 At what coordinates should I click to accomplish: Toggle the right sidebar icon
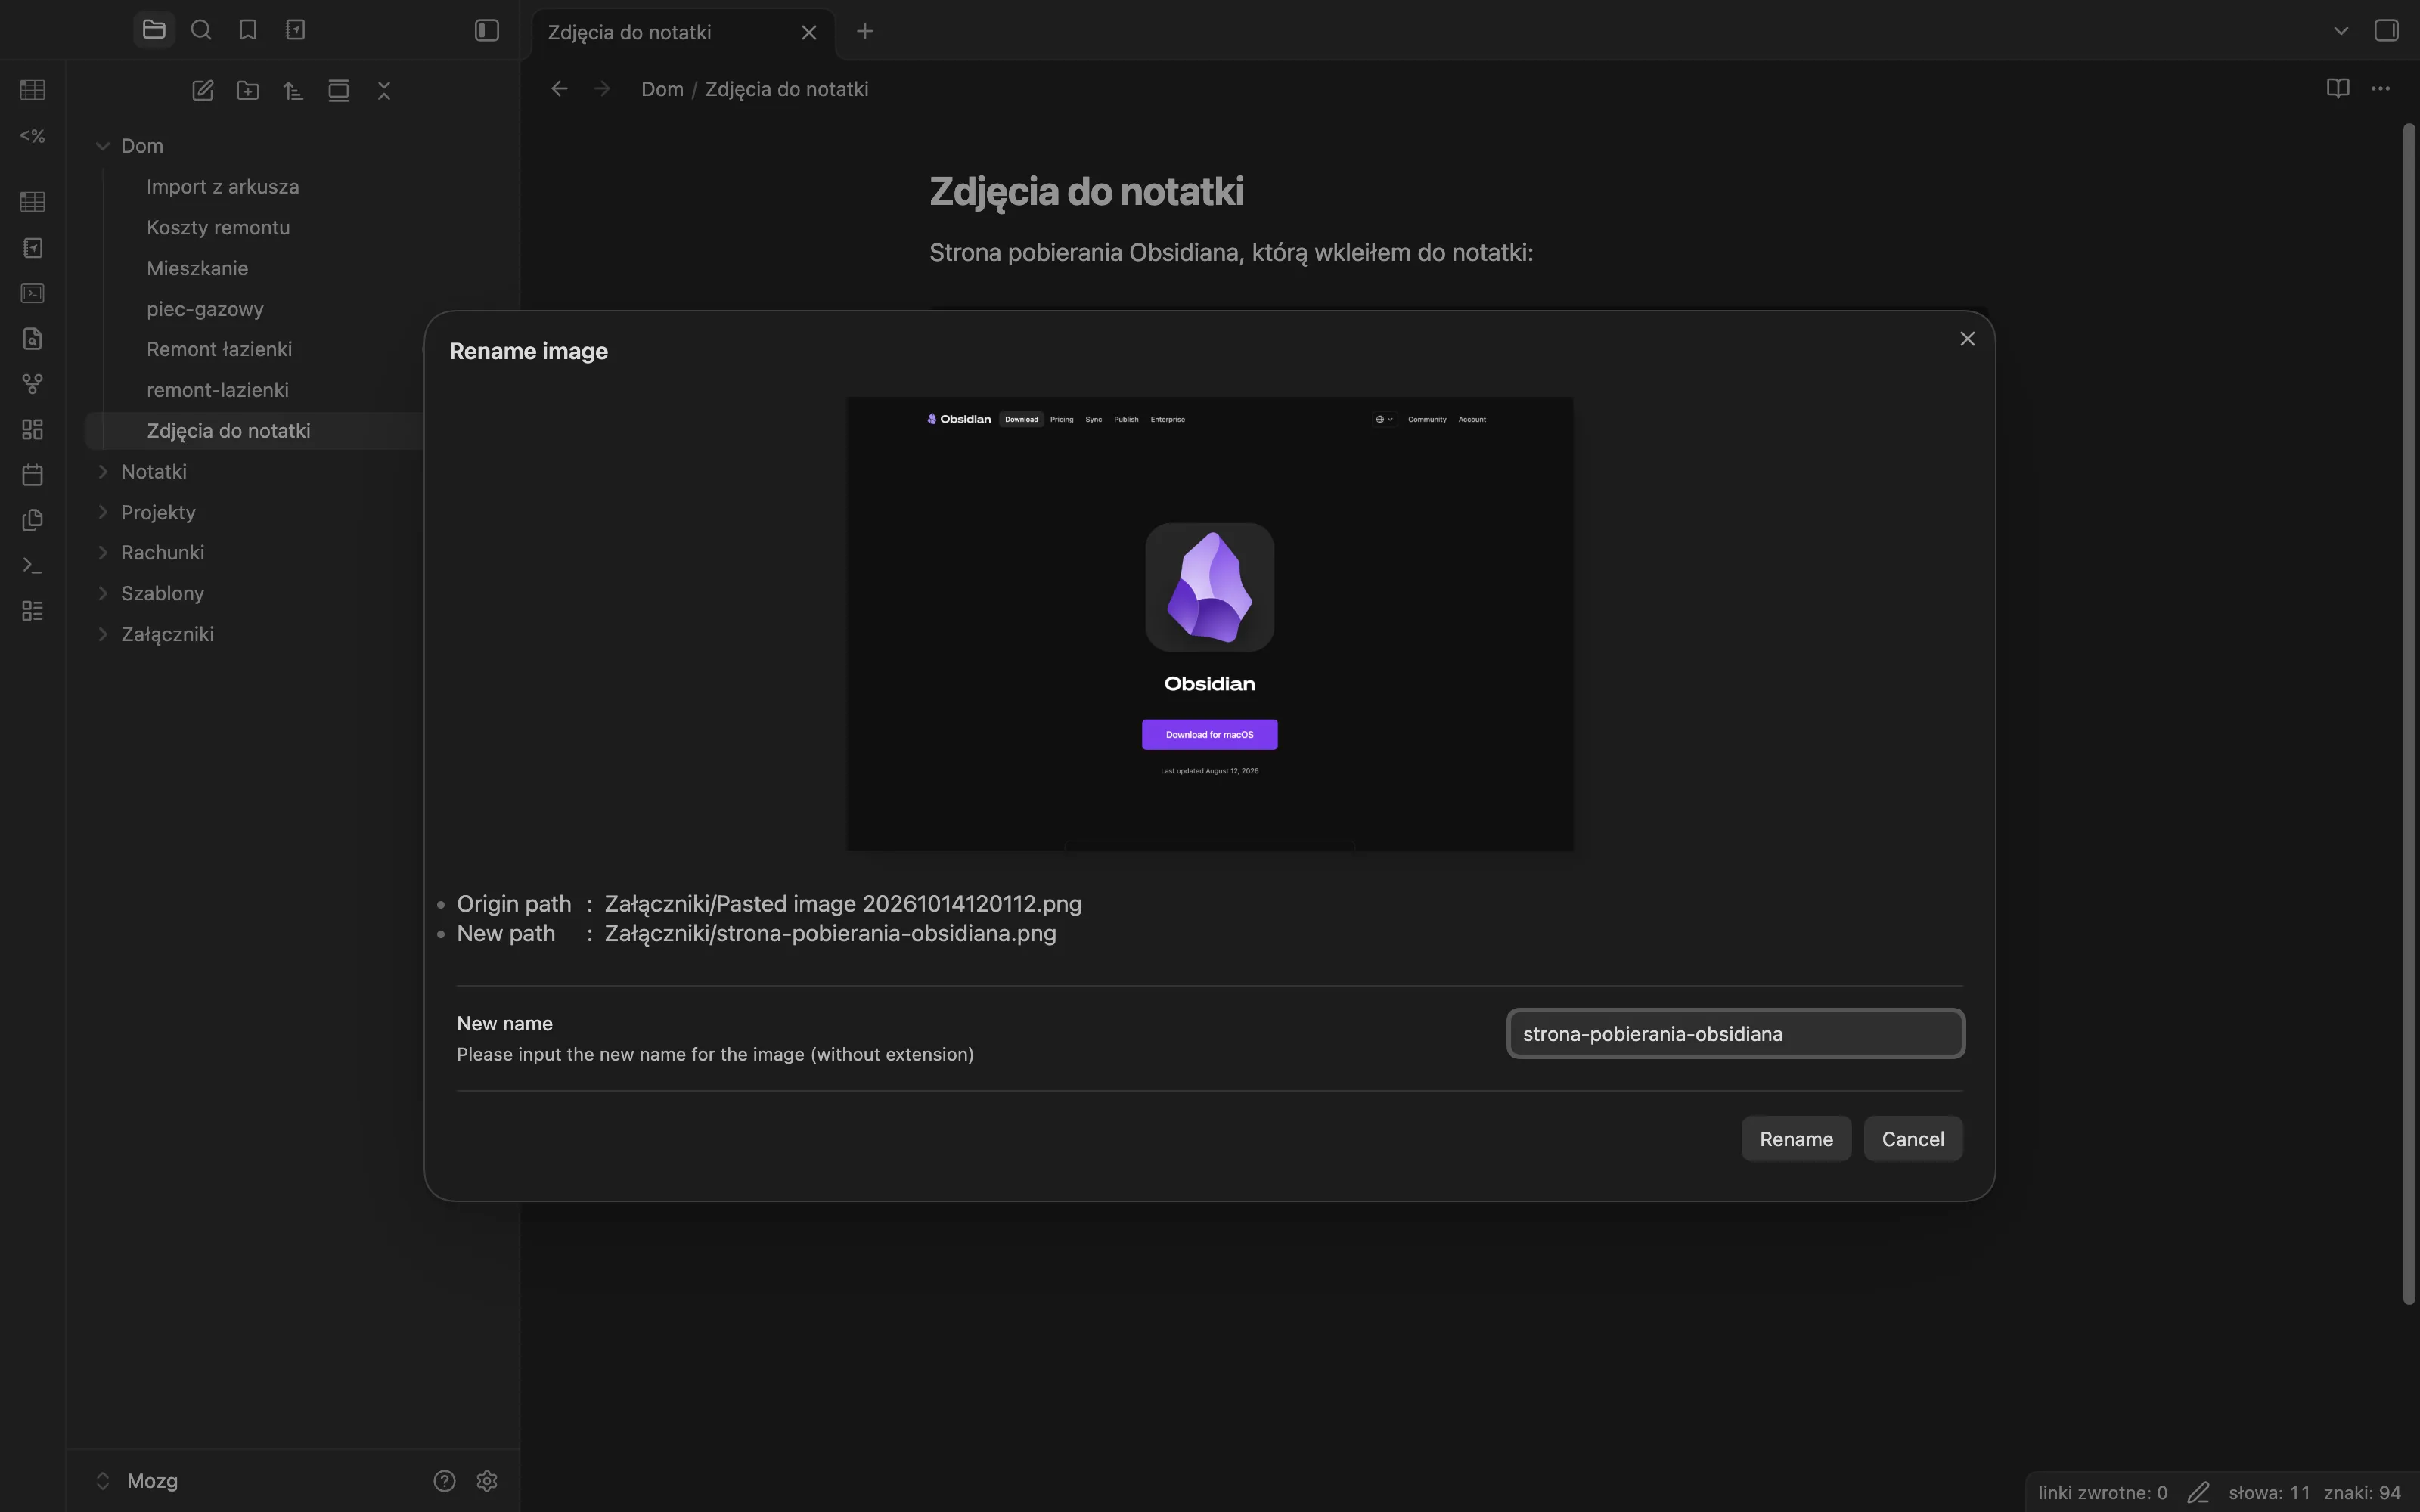tap(2386, 31)
